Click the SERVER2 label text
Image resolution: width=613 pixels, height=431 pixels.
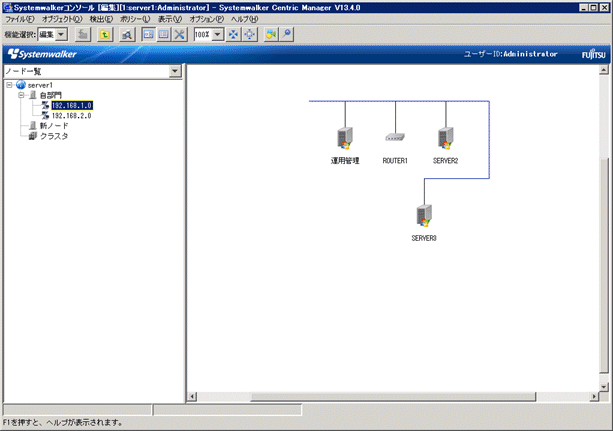[x=445, y=161]
